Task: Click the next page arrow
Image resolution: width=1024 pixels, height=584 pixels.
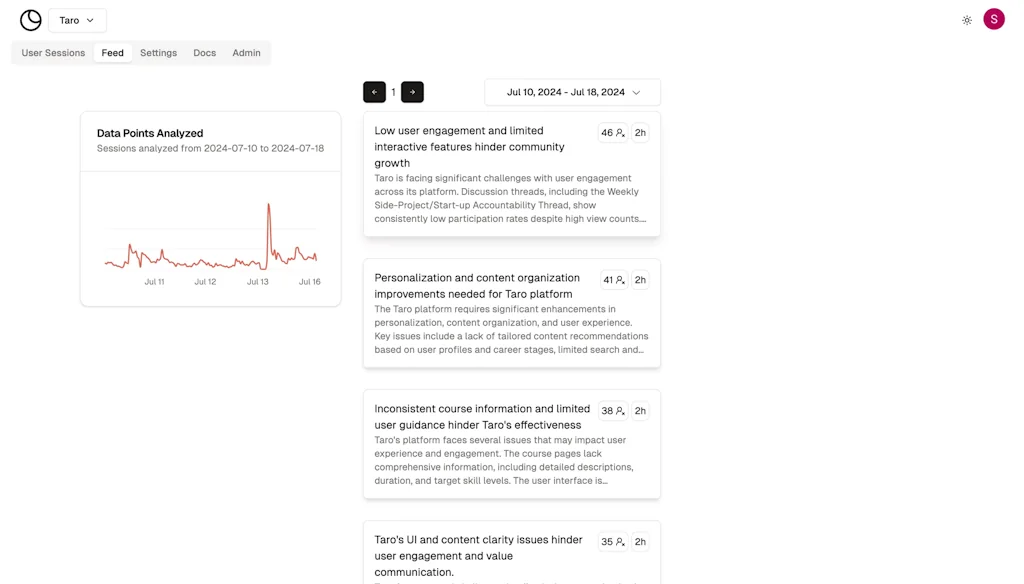Action: click(412, 91)
